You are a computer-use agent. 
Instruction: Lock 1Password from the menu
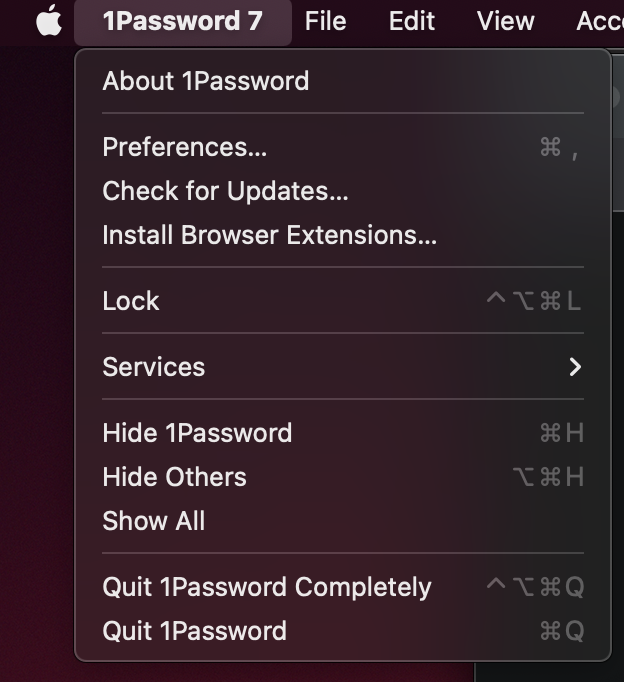coord(131,301)
